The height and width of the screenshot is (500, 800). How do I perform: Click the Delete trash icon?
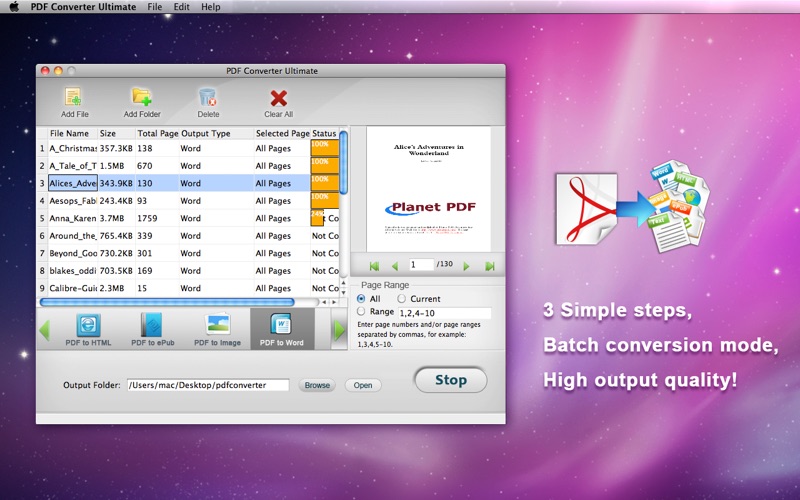point(208,97)
